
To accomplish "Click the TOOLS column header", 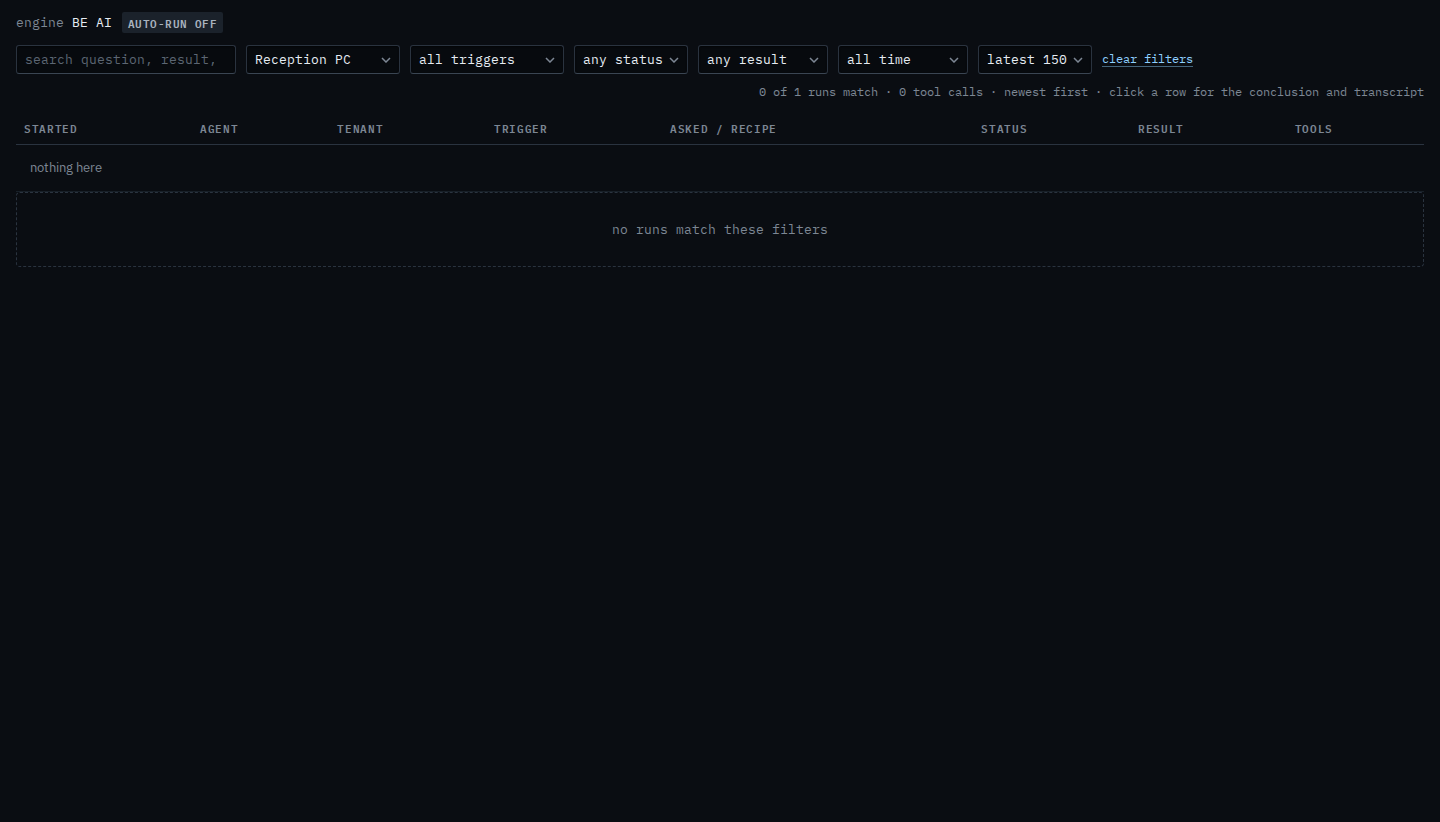I will pyautogui.click(x=1313, y=129).
